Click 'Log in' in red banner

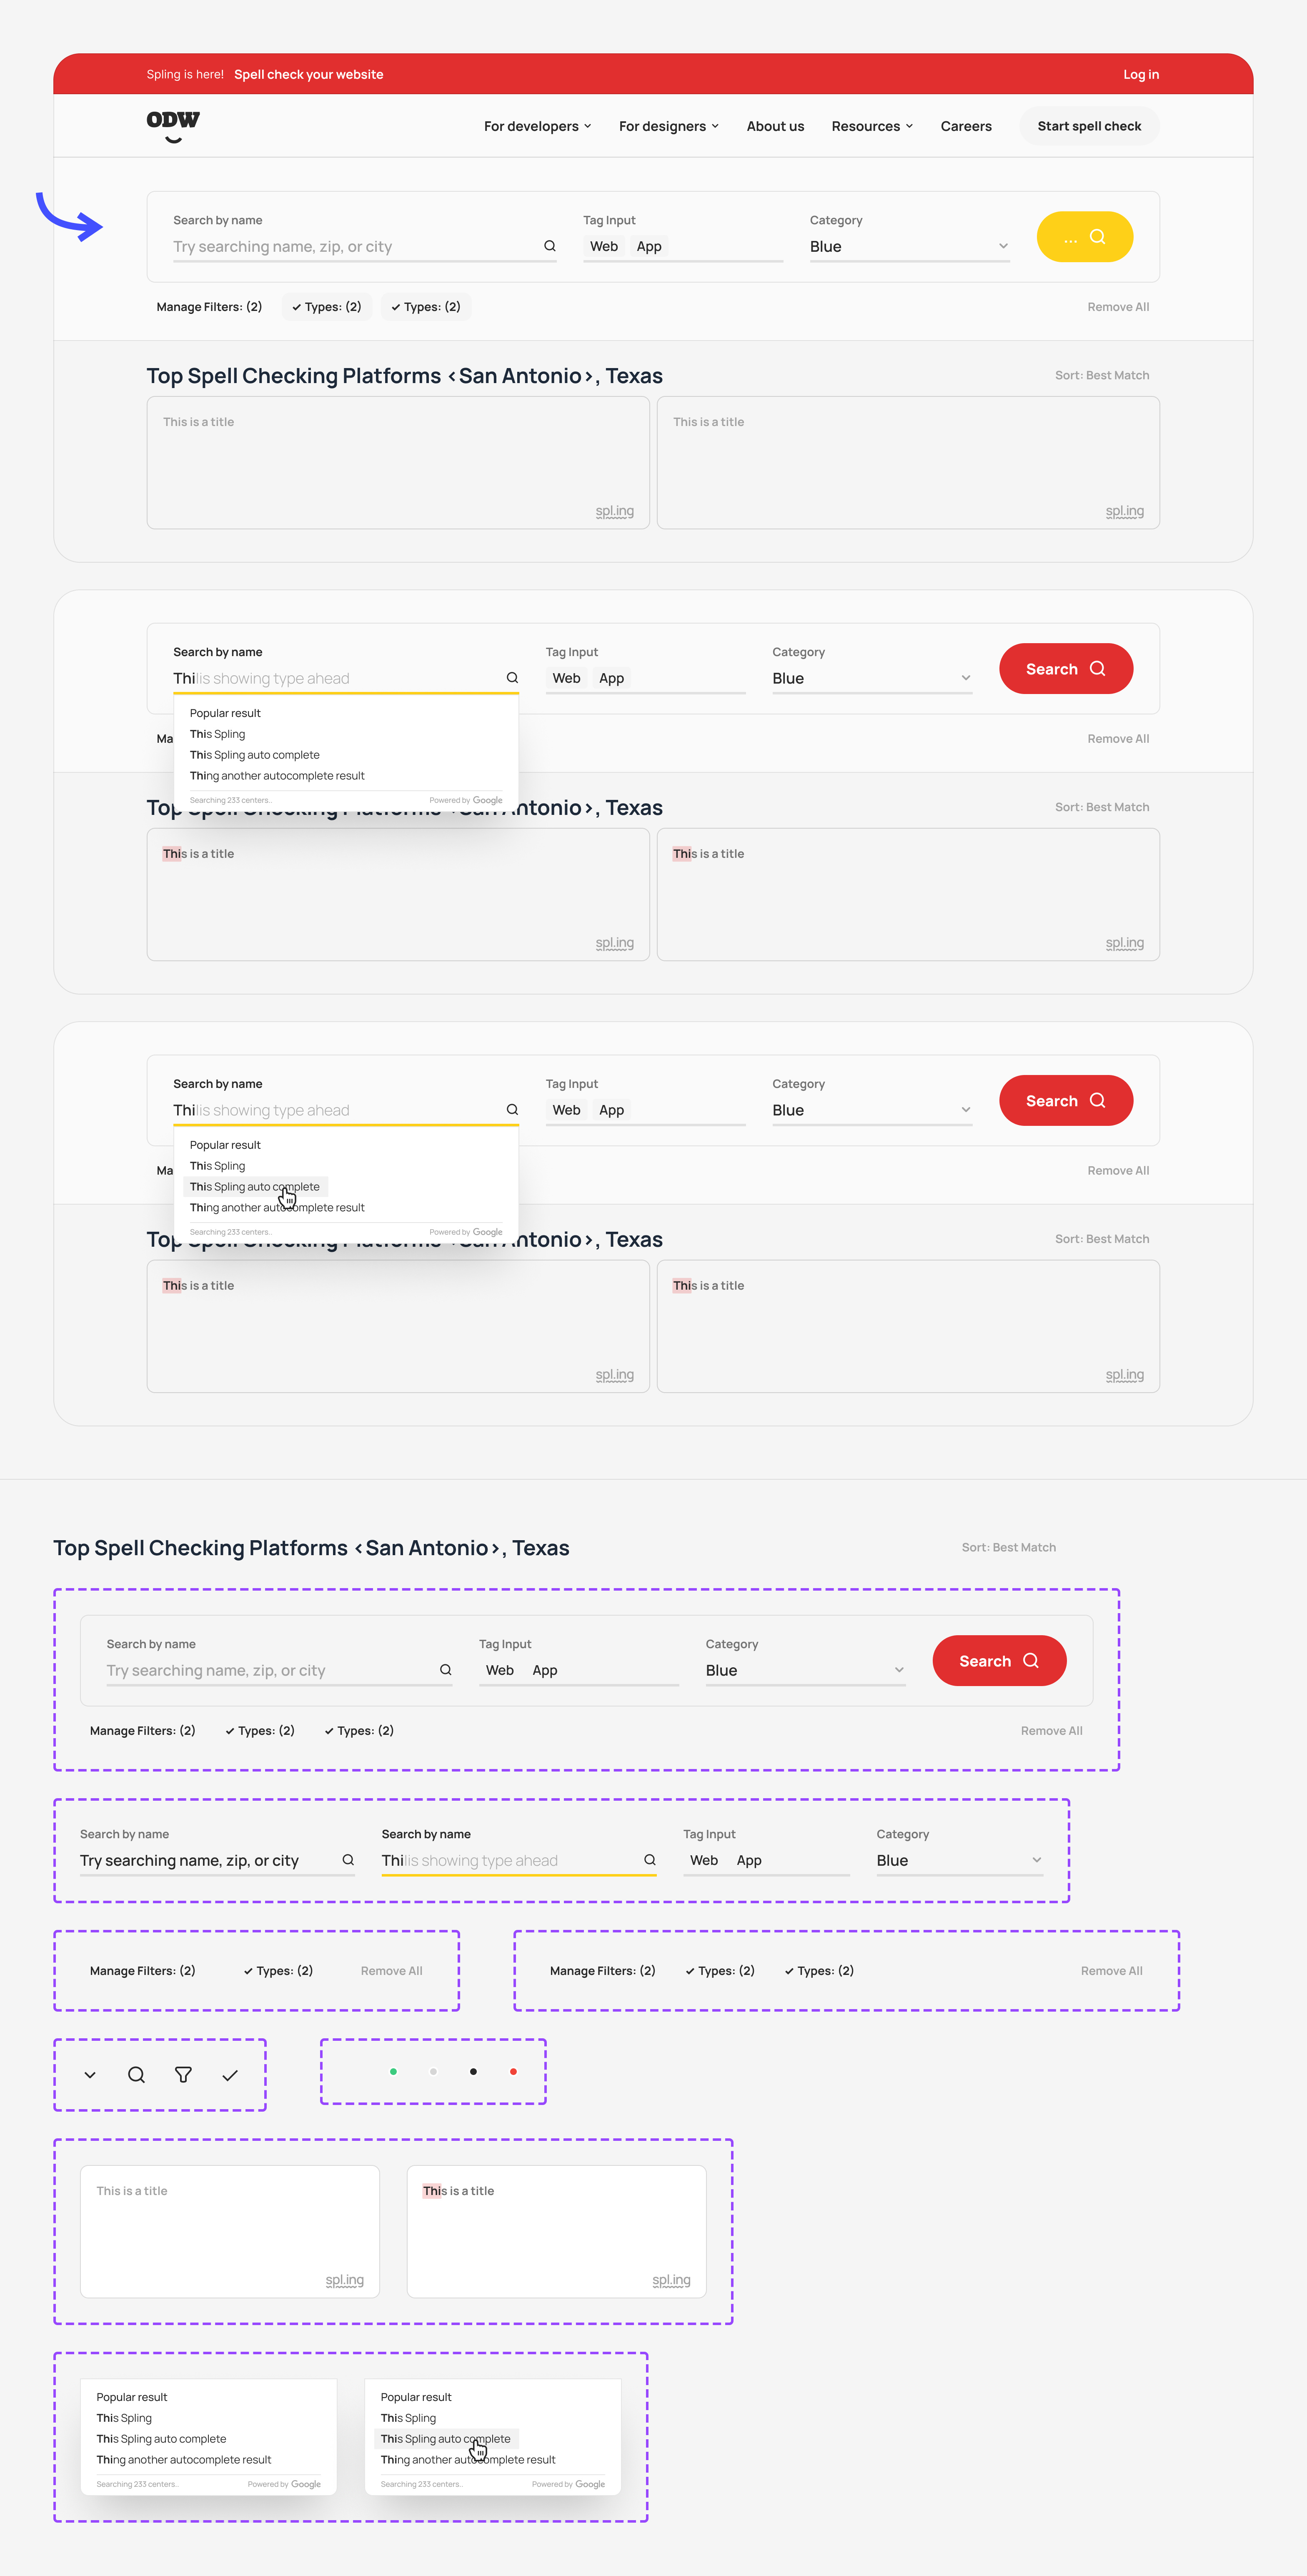(1141, 75)
